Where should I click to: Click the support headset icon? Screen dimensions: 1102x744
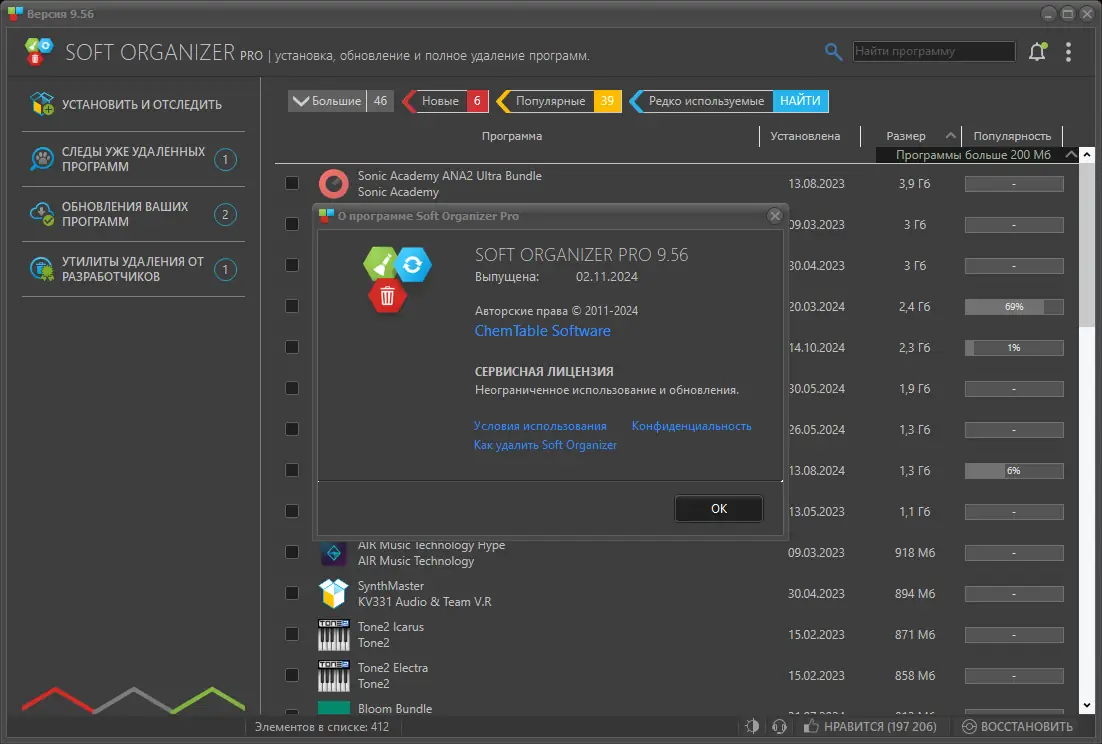779,726
